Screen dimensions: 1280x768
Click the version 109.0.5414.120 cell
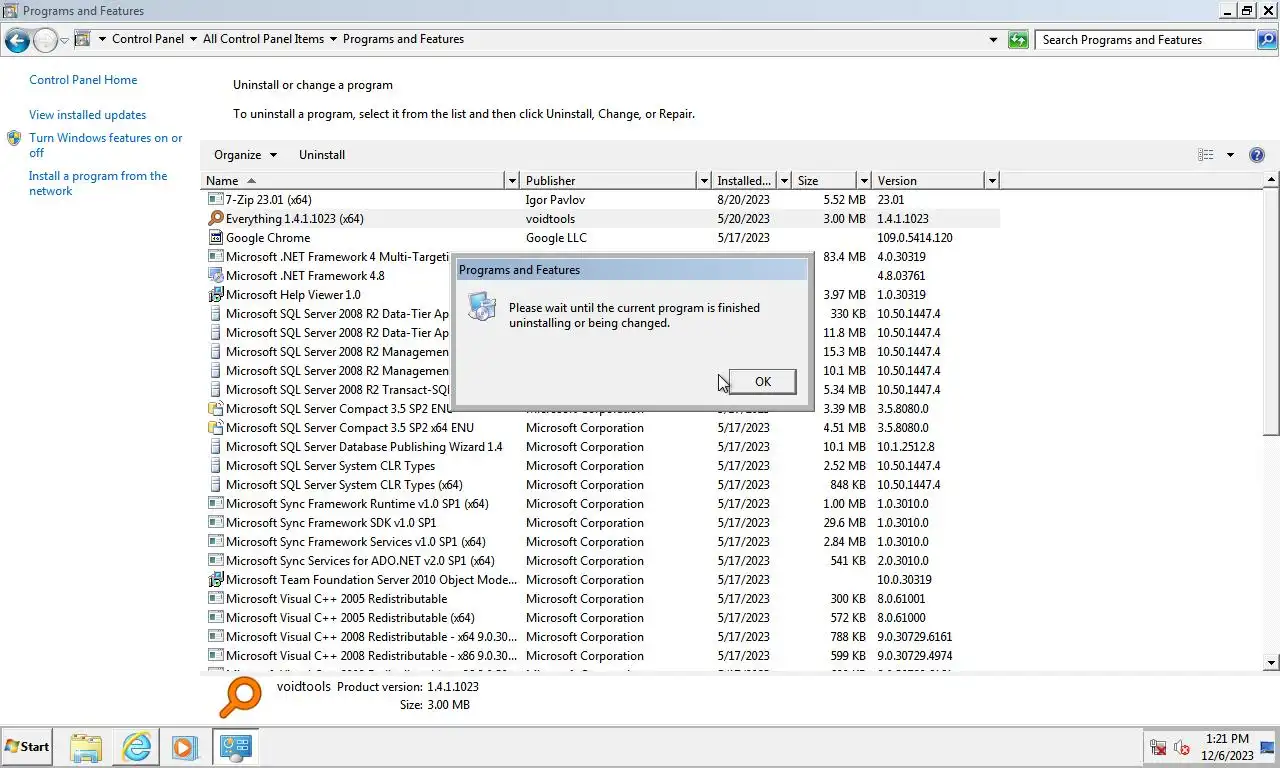click(x=915, y=238)
